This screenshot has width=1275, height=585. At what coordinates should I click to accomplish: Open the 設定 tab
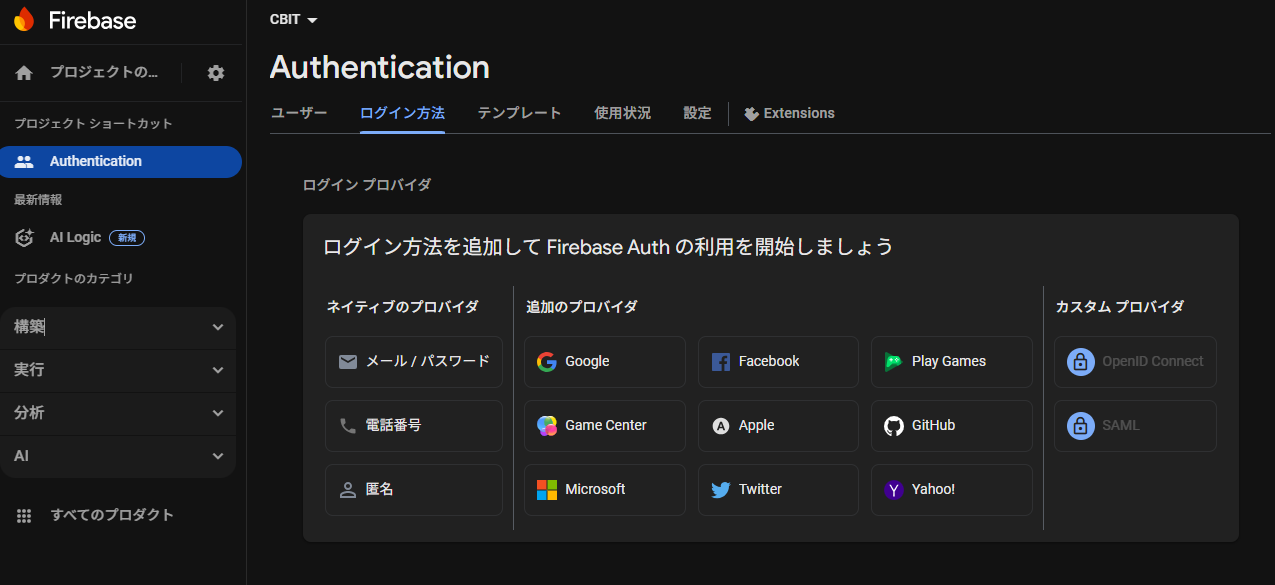tap(697, 114)
